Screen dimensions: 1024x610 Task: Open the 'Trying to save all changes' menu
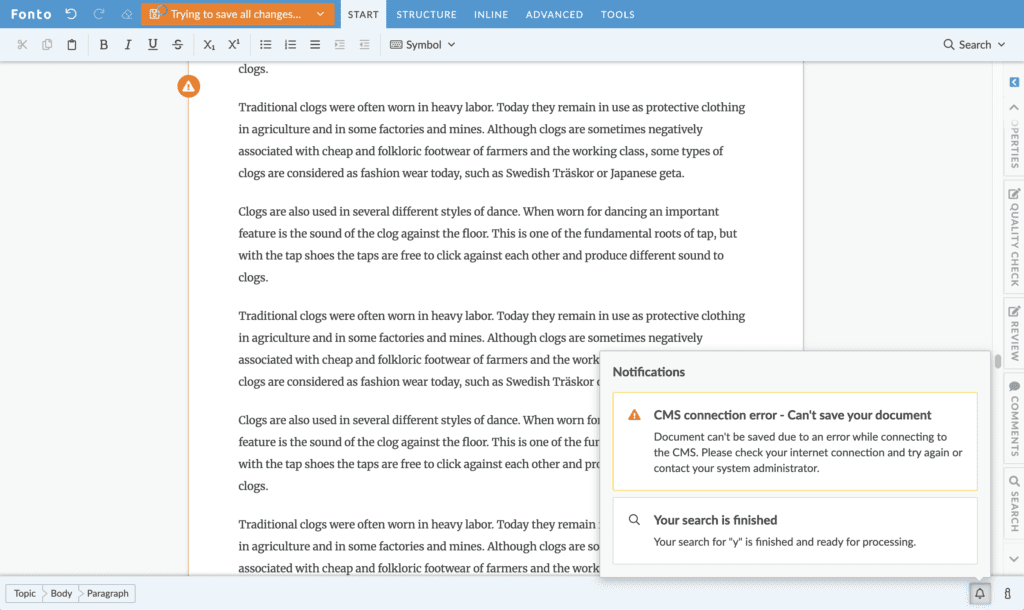pos(238,14)
